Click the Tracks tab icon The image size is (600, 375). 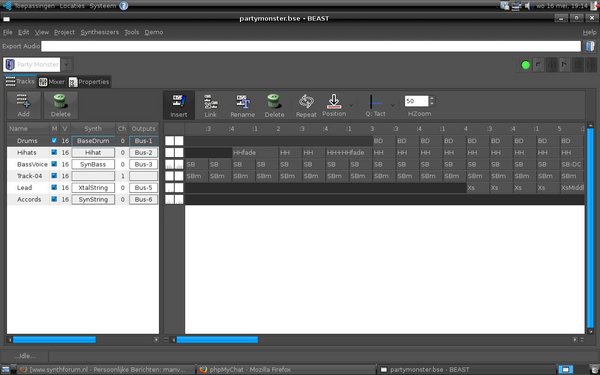click(x=10, y=81)
